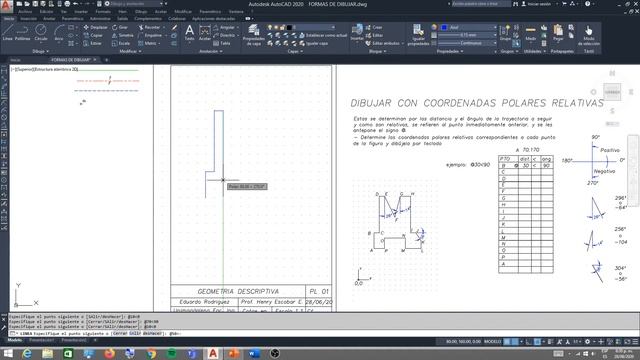Expand the Dibujo panel

click(x=40, y=51)
